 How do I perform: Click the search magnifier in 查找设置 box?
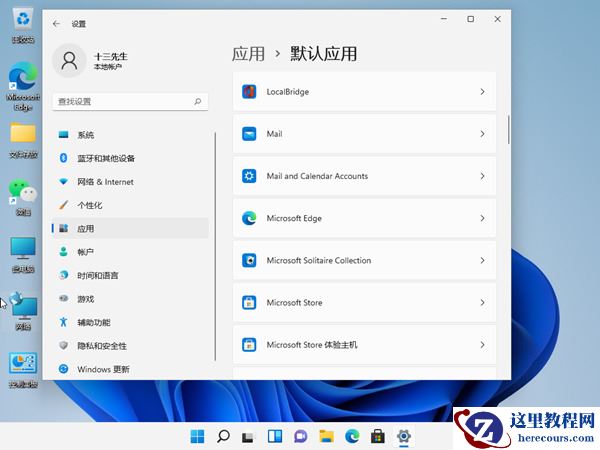click(198, 101)
